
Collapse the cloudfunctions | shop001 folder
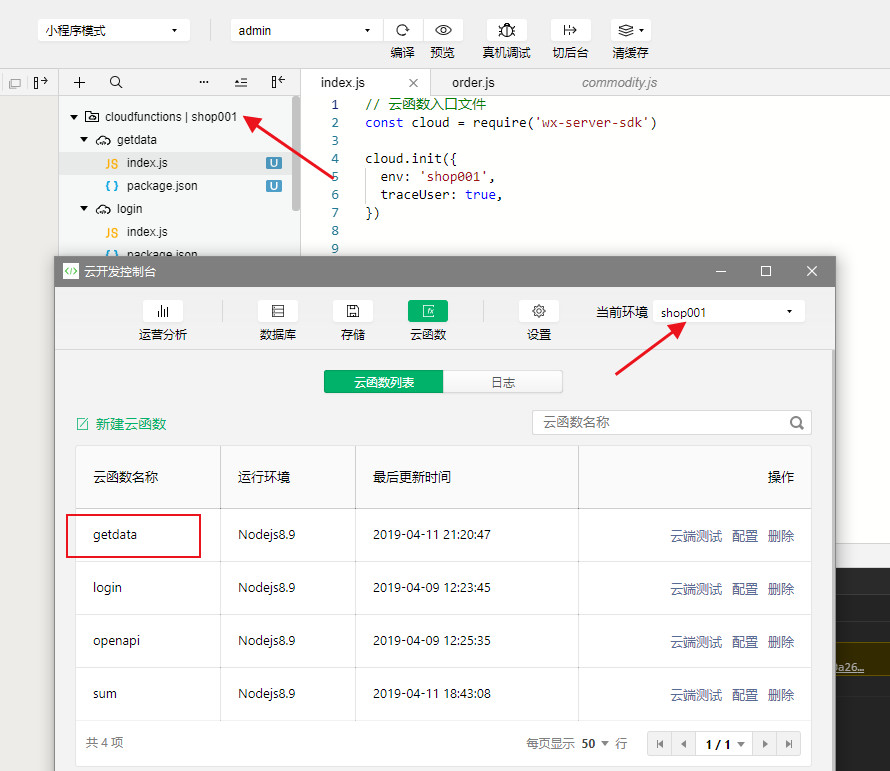[74, 117]
